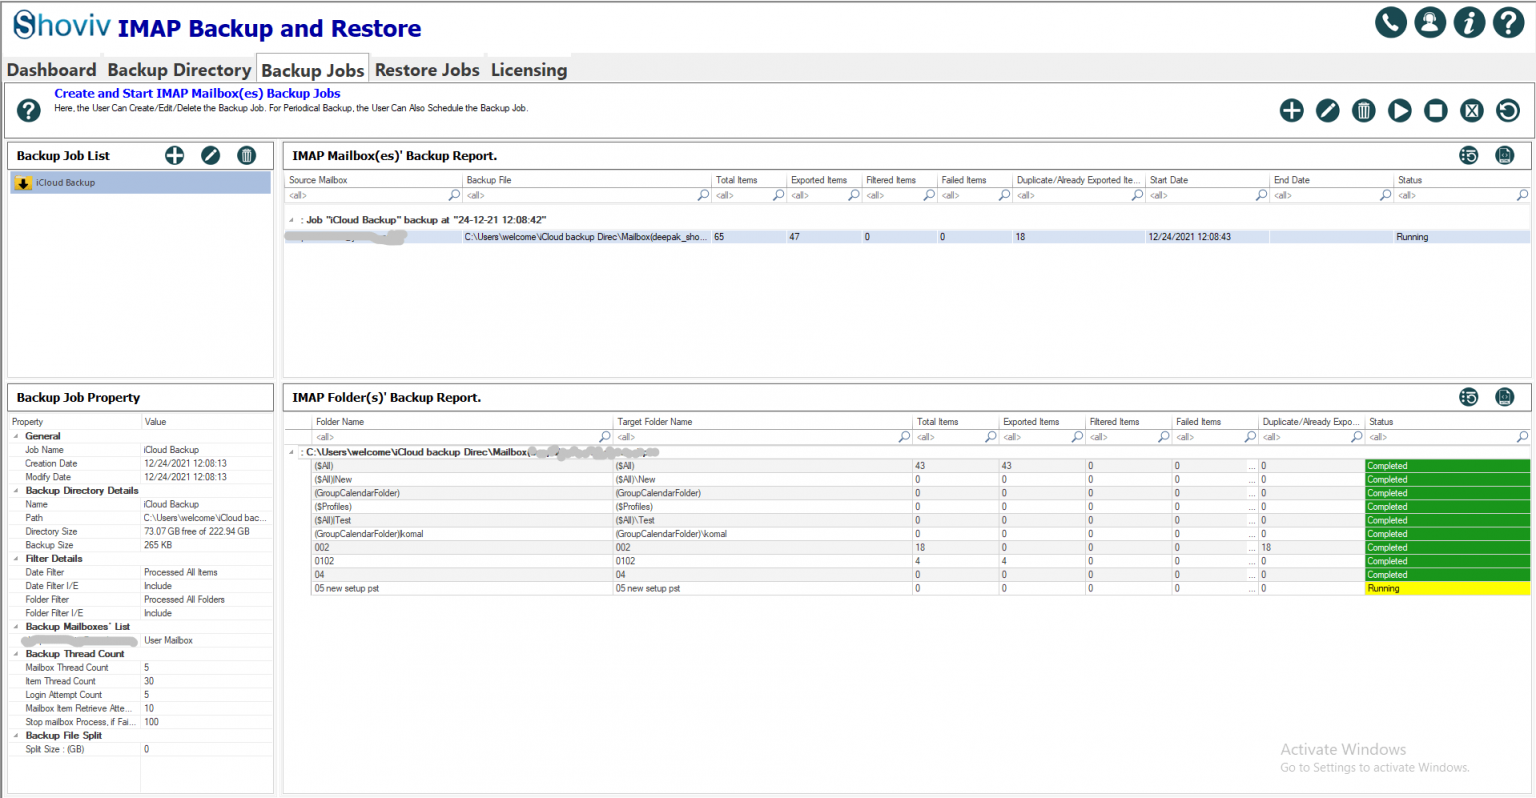Click the information 'i' icon
1536x798 pixels.
[1469, 22]
